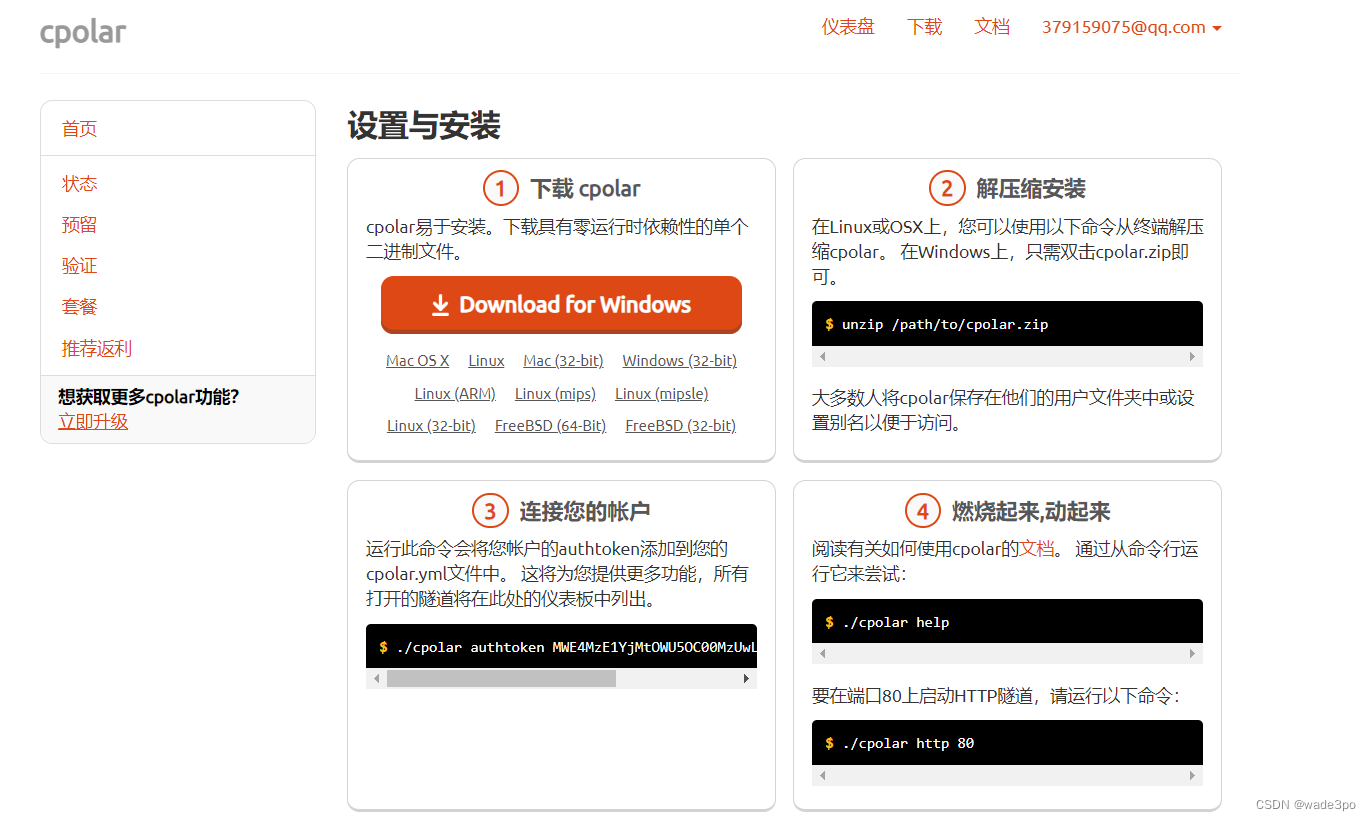Click the 文档 link in step 4 text

[1037, 549]
